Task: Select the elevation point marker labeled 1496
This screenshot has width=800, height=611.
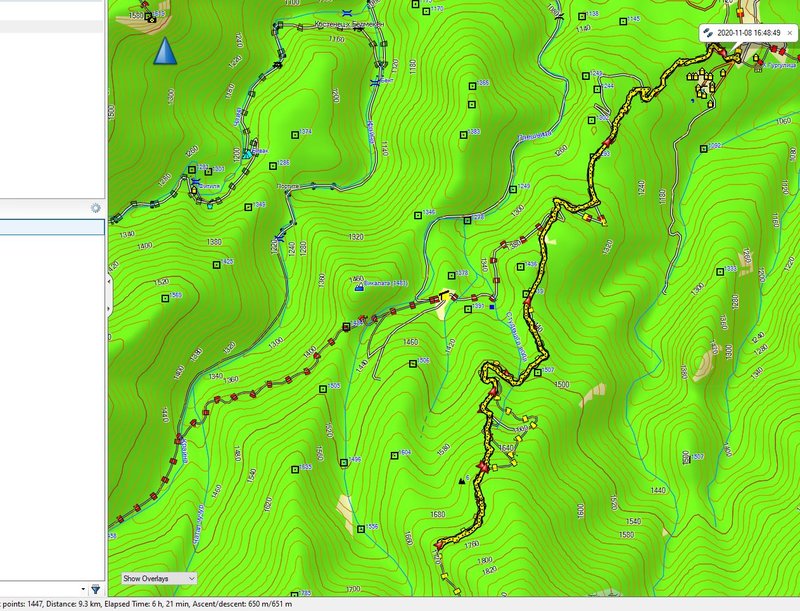Action: 344,462
